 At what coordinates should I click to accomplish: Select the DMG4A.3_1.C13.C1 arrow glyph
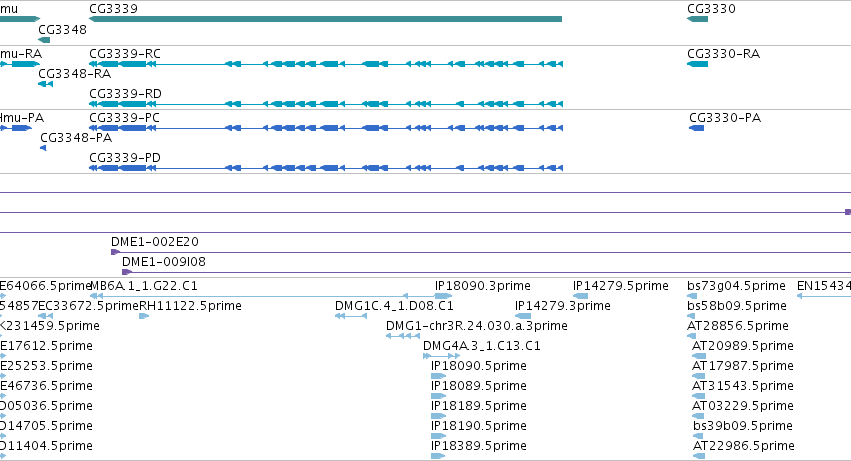click(441, 356)
